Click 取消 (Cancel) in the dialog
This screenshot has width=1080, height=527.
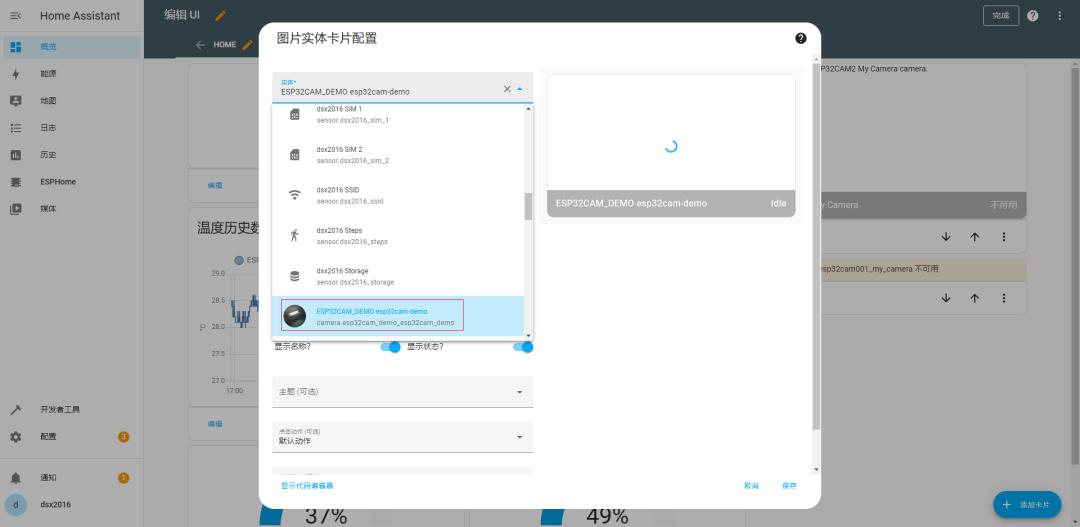[751, 486]
